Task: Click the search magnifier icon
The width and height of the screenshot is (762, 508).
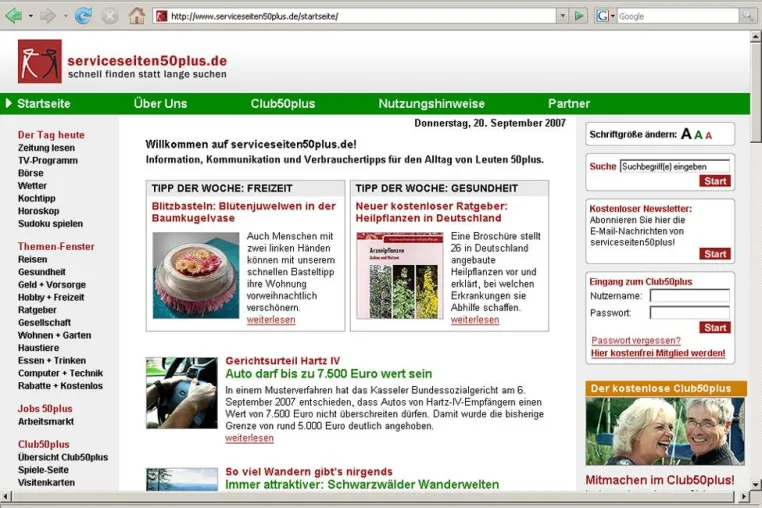Action: click(746, 16)
